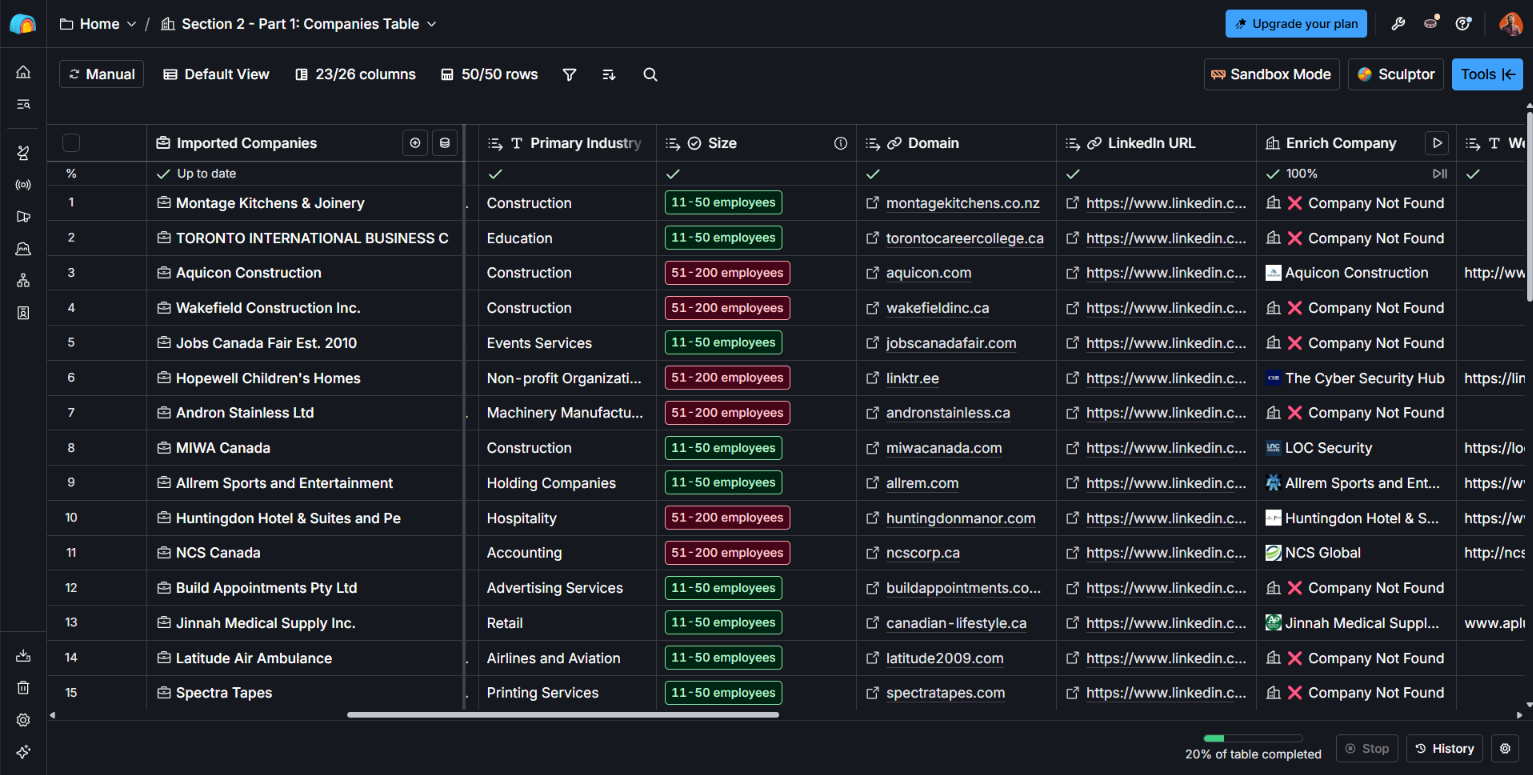Open the filter funnel icon
The width and height of the screenshot is (1533, 775).
[569, 75]
